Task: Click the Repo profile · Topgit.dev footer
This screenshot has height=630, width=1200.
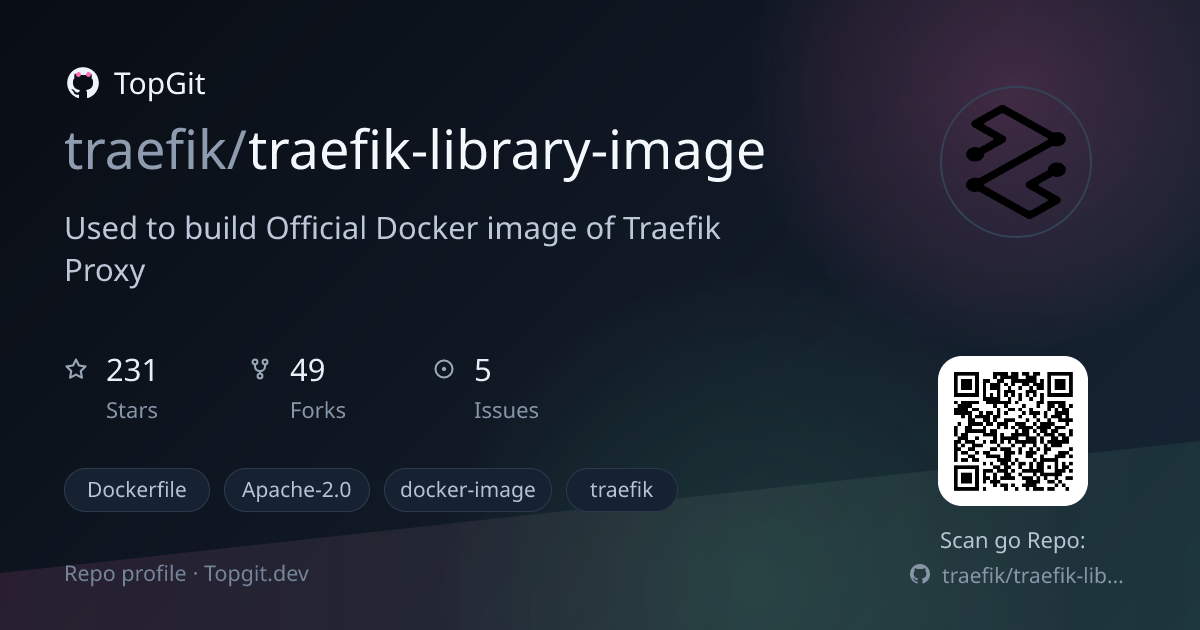Action: pyautogui.click(x=187, y=574)
